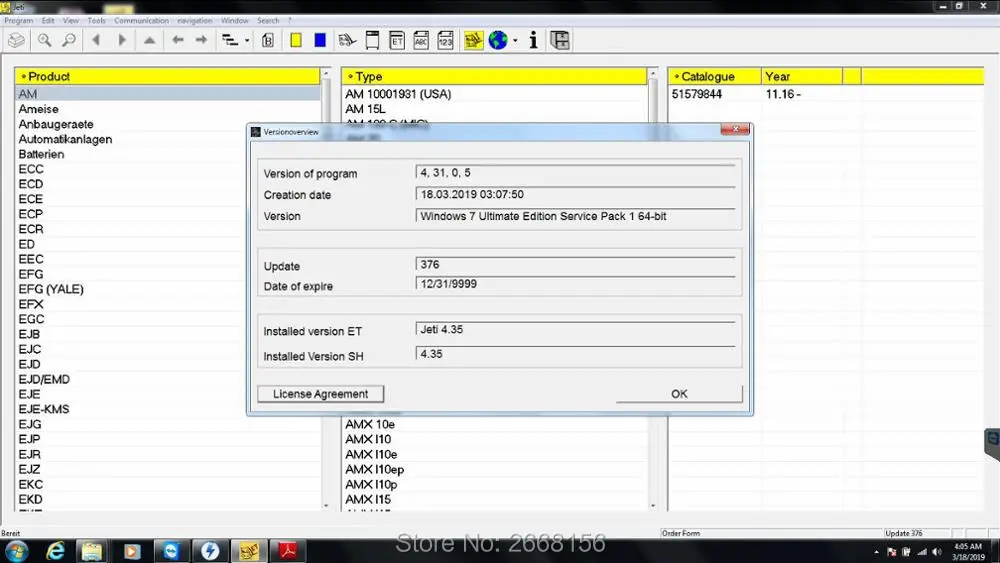This screenshot has height=563, width=1000.
Task: Confirm the Versionoverview dialog with OK
Action: tap(679, 394)
